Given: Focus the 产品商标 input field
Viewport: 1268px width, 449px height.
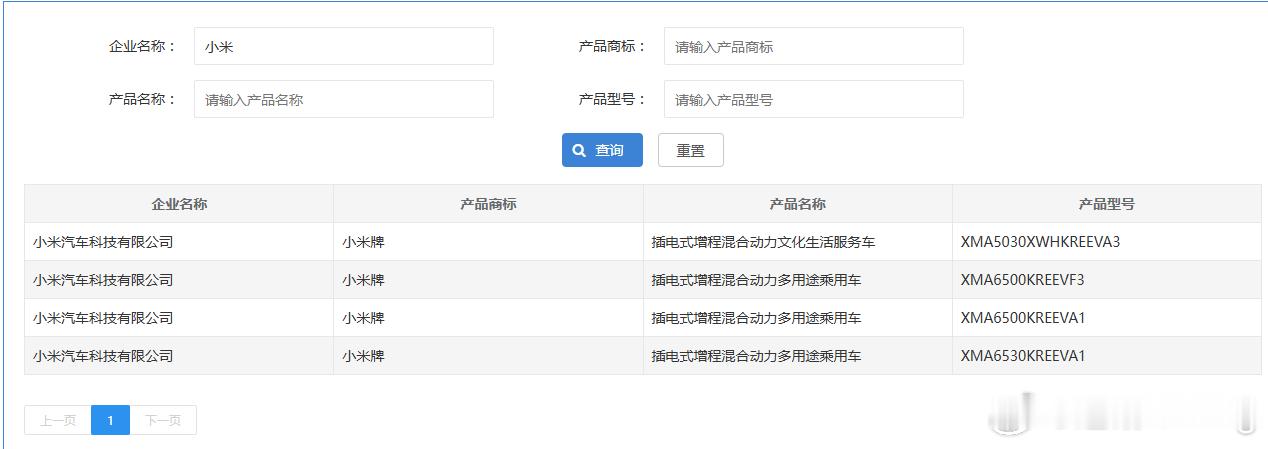Looking at the screenshot, I should 813,46.
